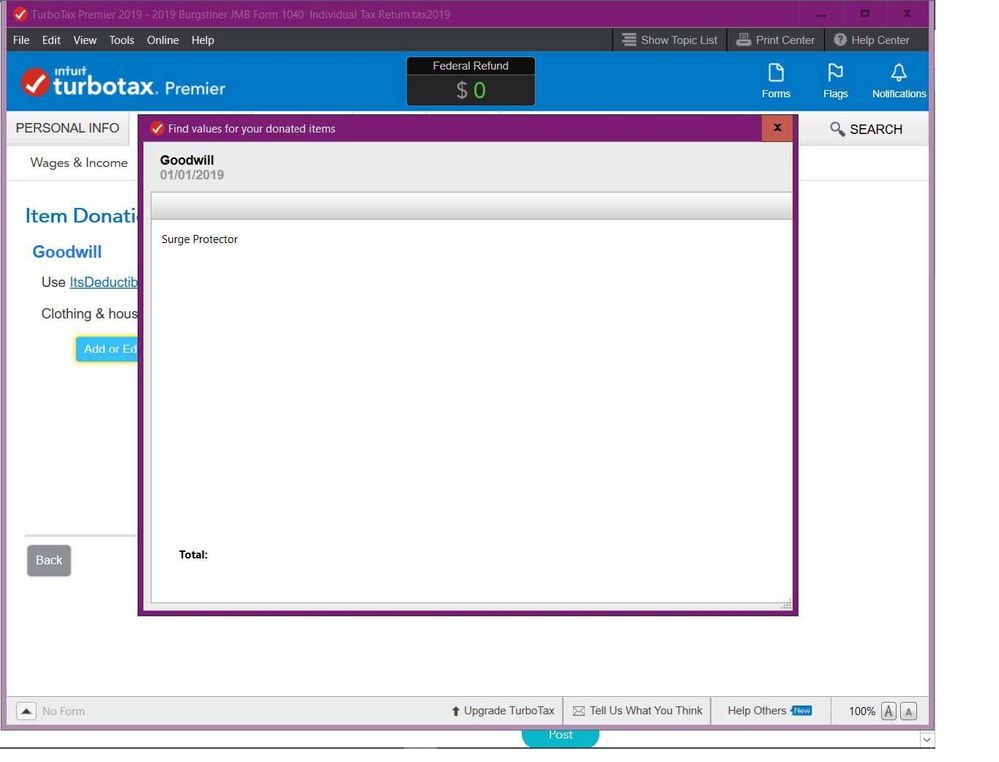This screenshot has height=762, width=999.
Task: Increase text size with large A button
Action: (889, 711)
